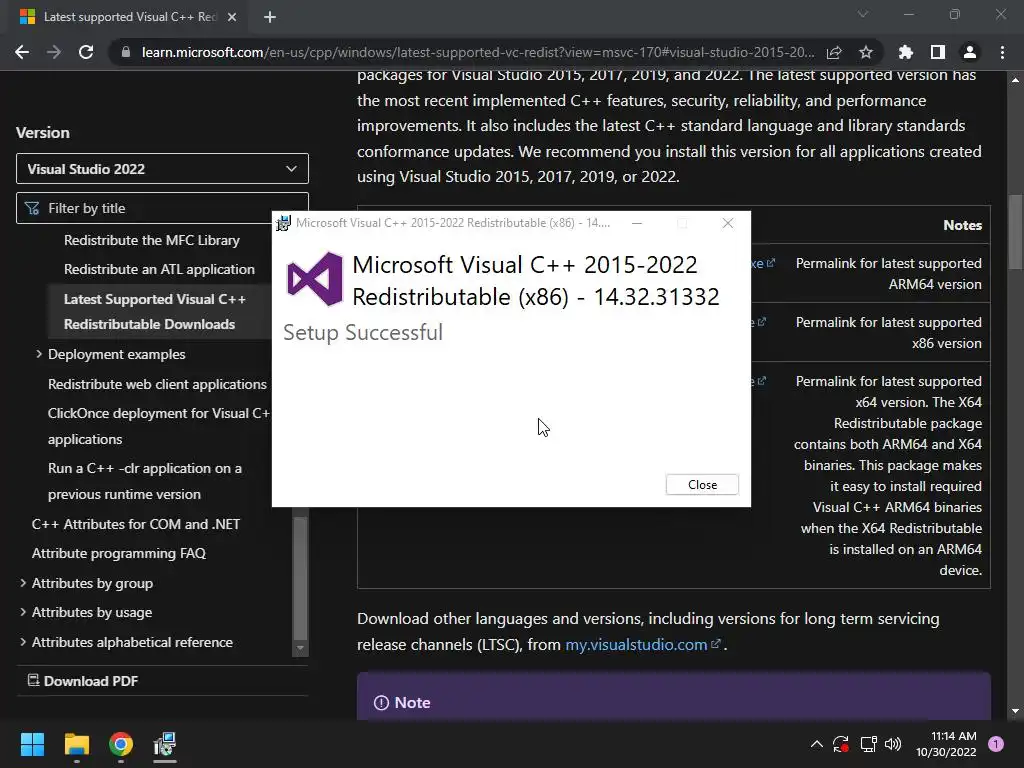This screenshot has width=1024, height=768.
Task: Select the installer icon in the taskbar
Action: click(x=165, y=744)
